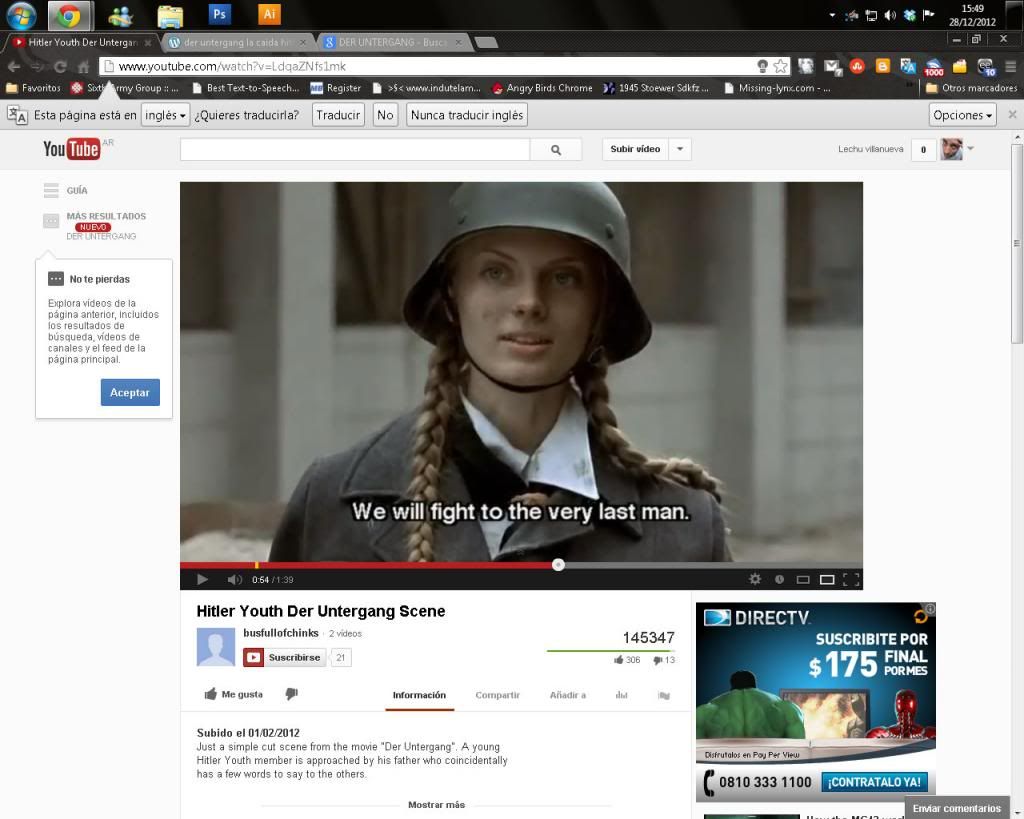Switch to the der untergang la caida tab
1024x819 pixels.
pos(236,42)
